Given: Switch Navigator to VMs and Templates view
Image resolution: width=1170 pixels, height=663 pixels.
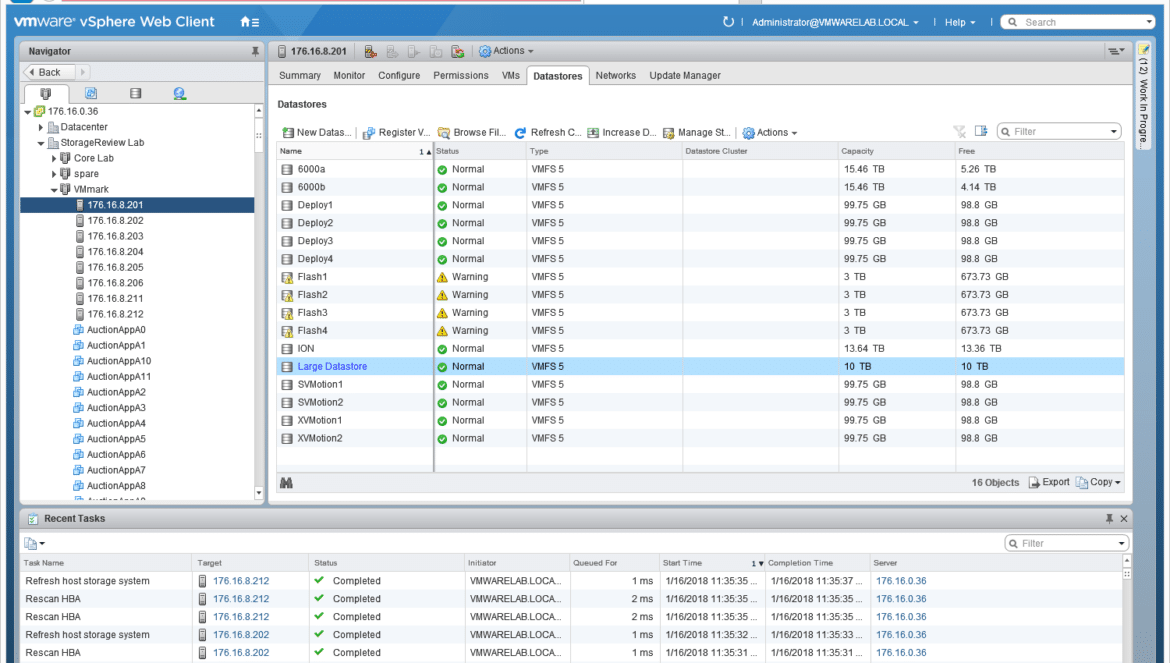Looking at the screenshot, I should coord(91,93).
